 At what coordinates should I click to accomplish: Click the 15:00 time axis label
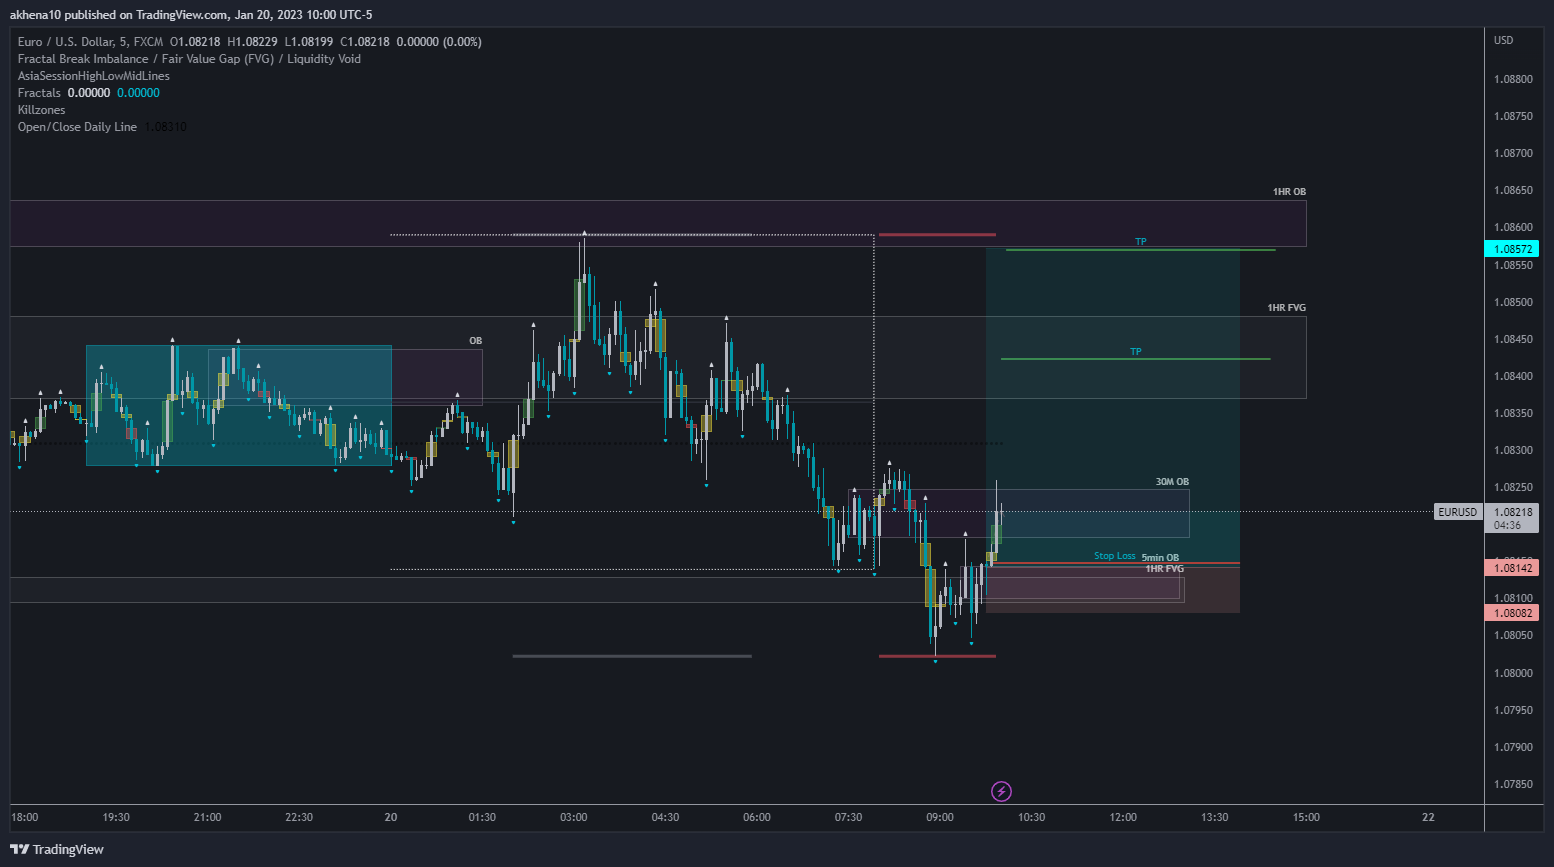(x=1306, y=817)
